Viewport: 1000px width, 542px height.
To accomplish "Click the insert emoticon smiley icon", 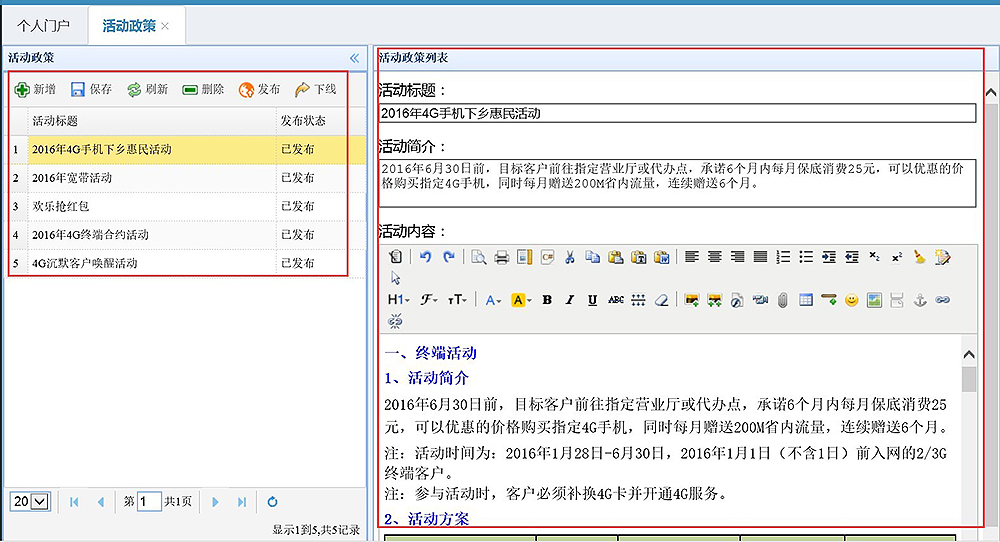I will (x=851, y=300).
